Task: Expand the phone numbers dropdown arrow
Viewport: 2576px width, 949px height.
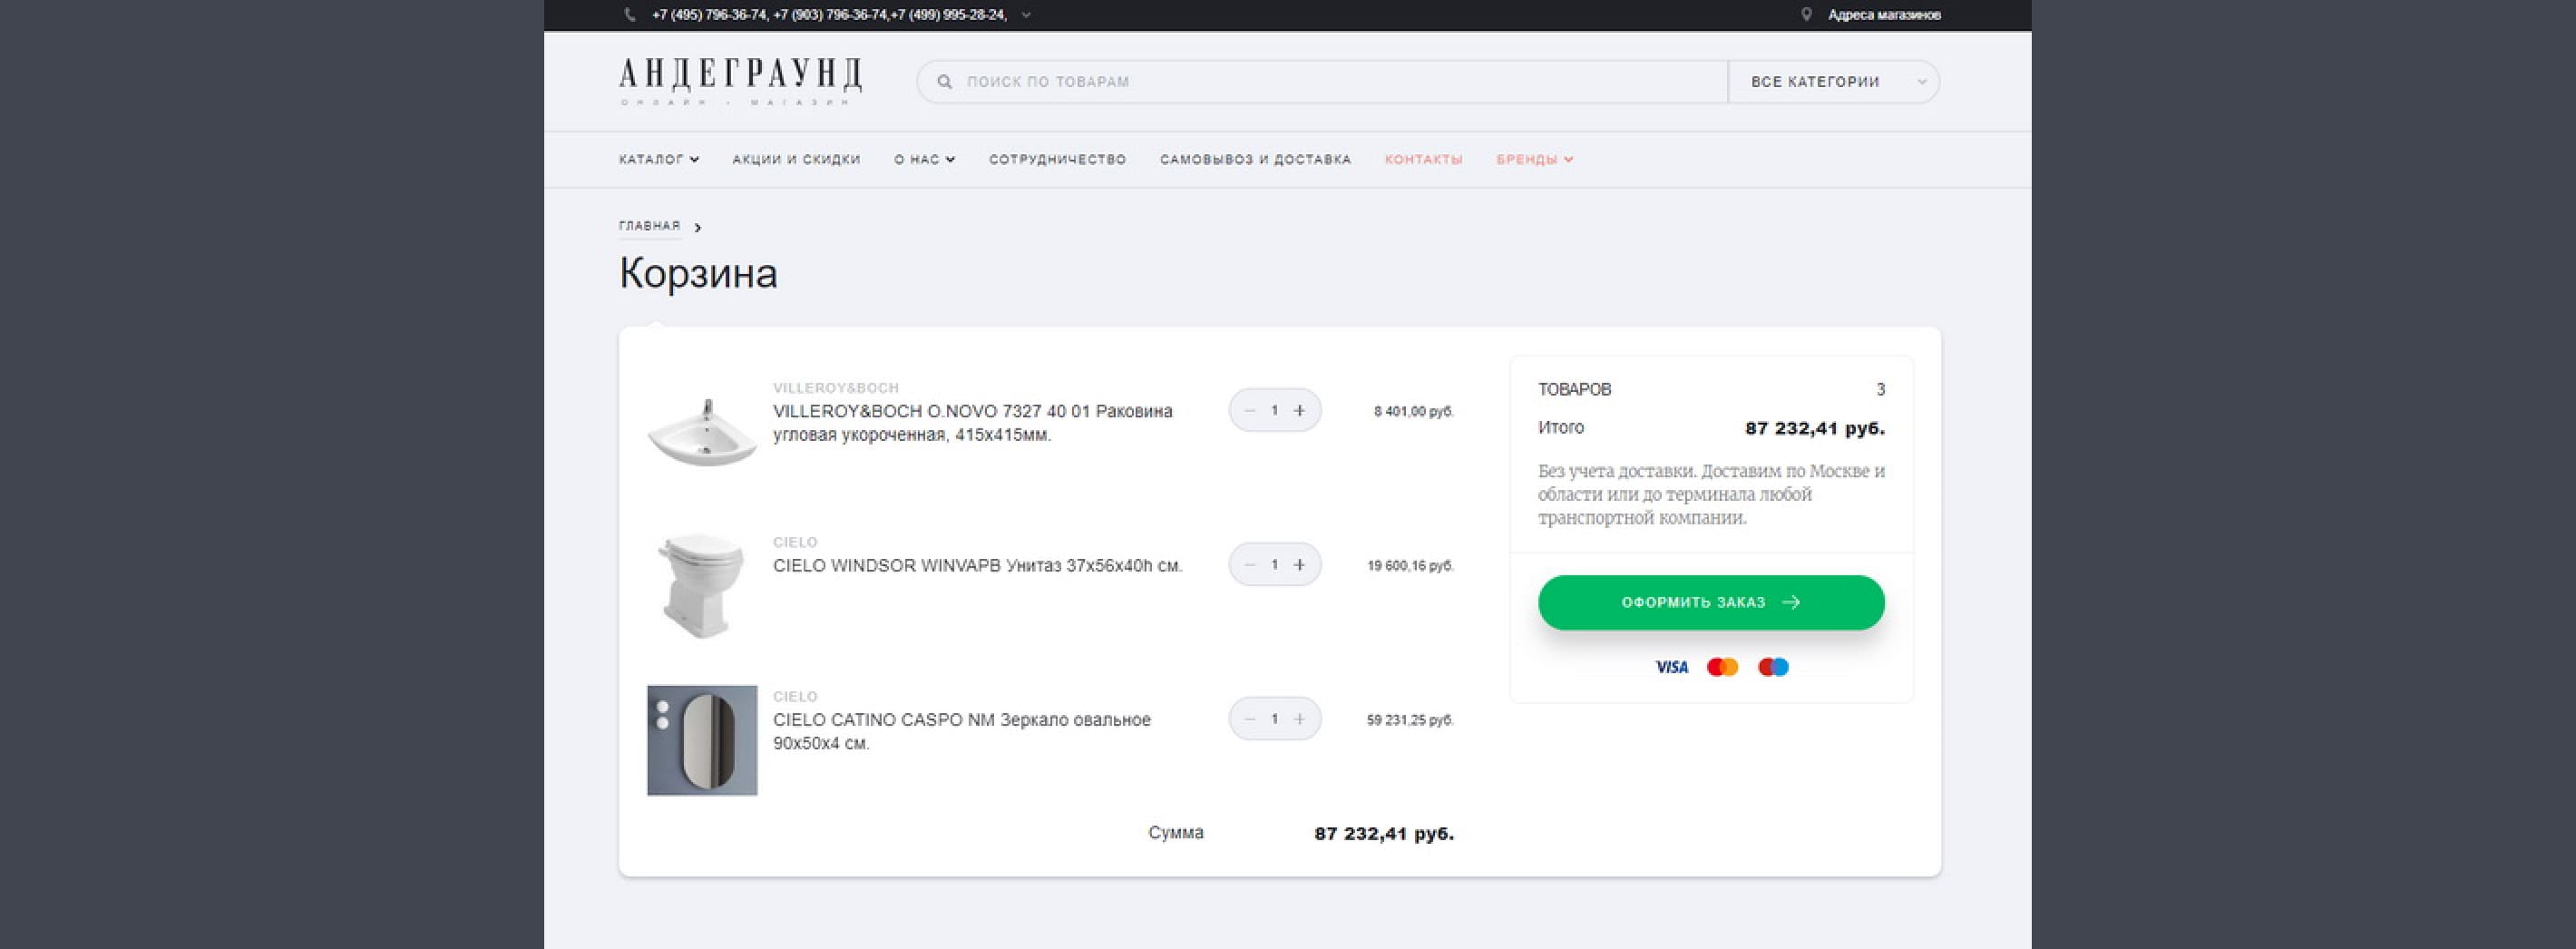Action: click(x=1026, y=15)
